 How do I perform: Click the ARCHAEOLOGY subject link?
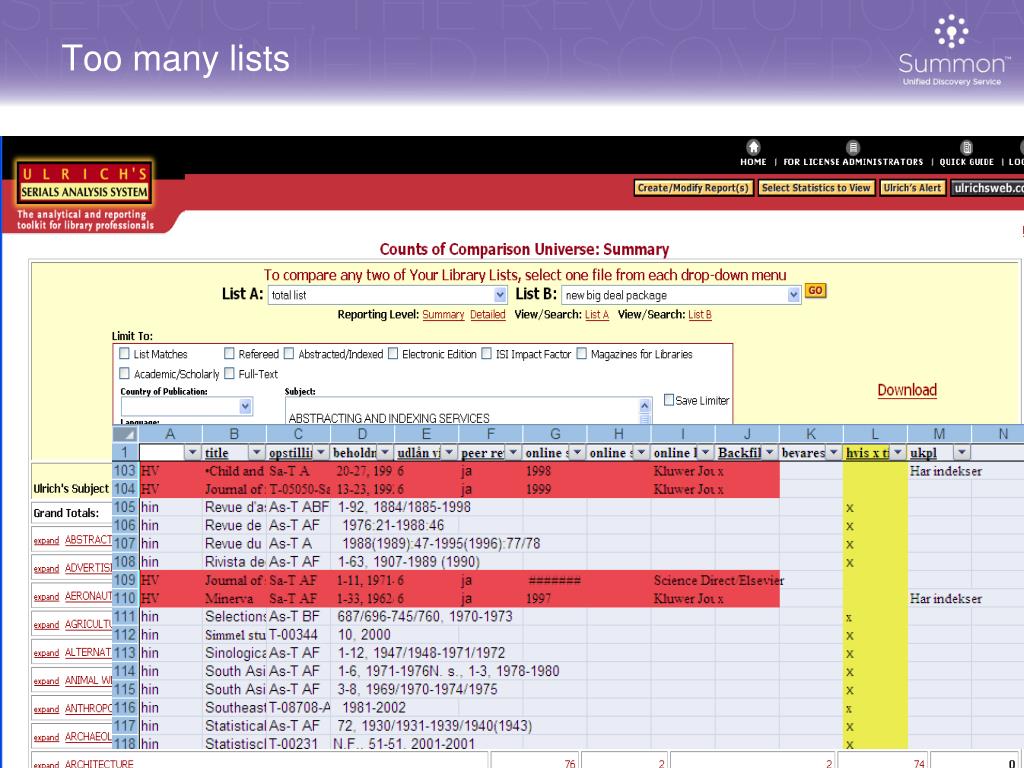88,737
